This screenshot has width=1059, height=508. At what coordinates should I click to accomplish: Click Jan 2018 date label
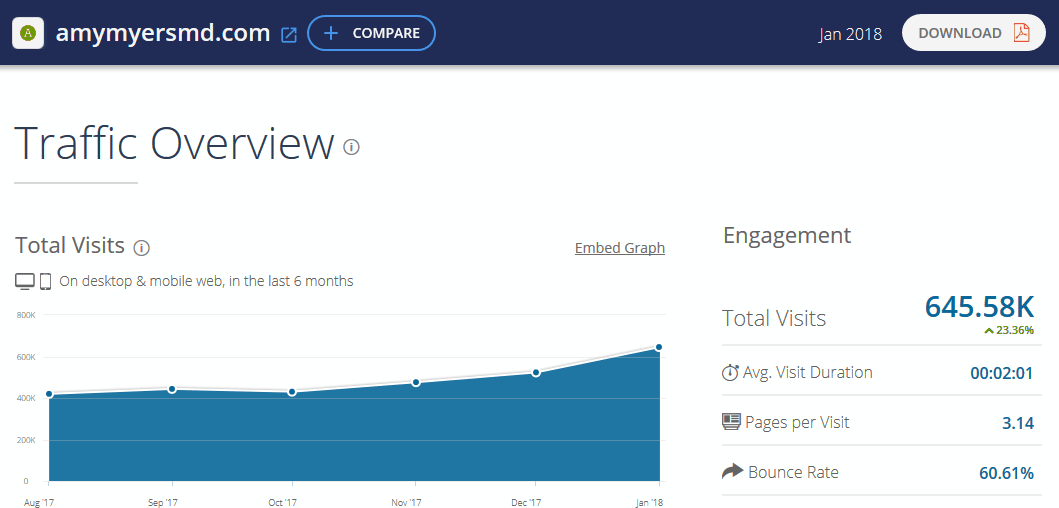(850, 34)
